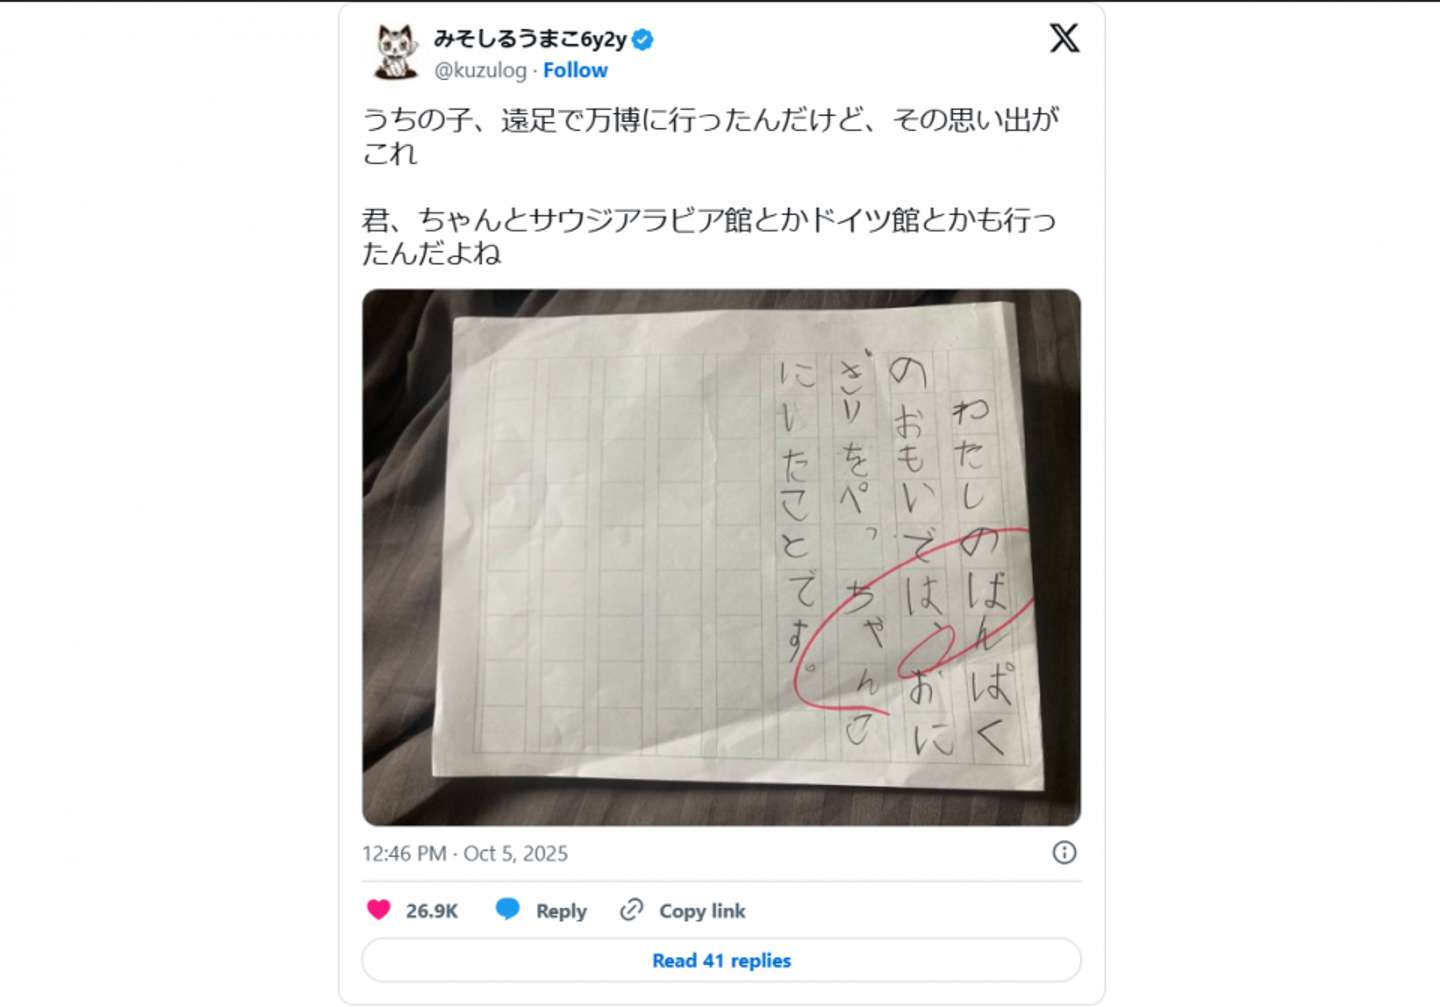Open the Read 41 replies button
1440x1007 pixels.
721,960
